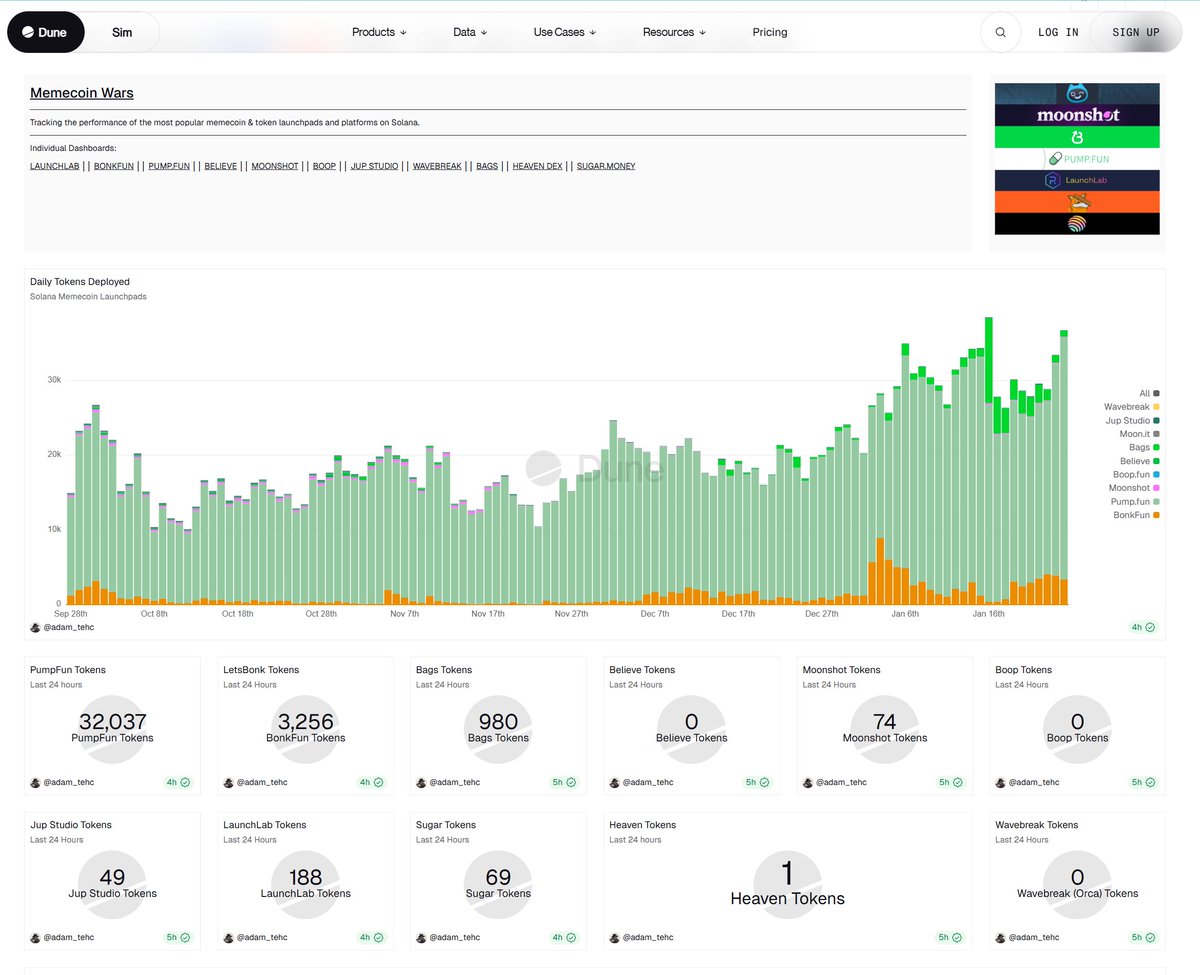Toggle Moonshot series in chart legend
This screenshot has width=1200, height=975.
(x=1134, y=488)
